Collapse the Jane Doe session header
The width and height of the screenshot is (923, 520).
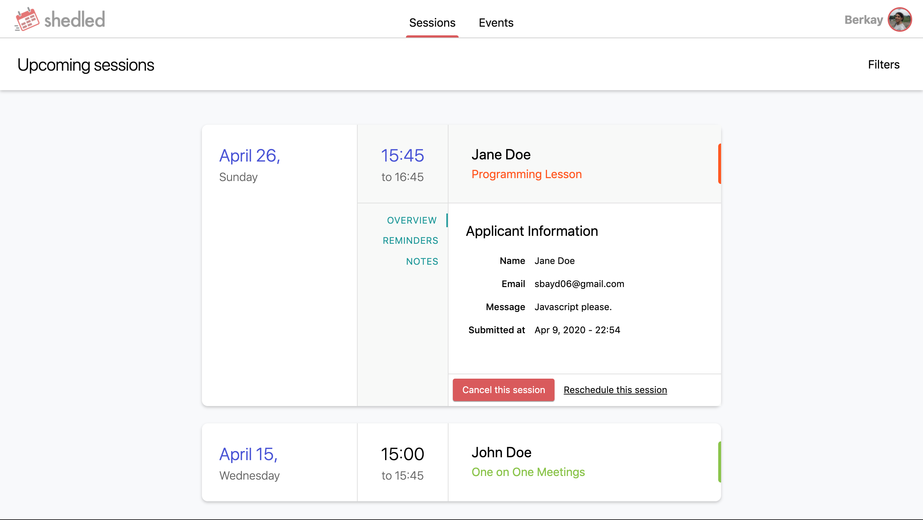pos(585,164)
